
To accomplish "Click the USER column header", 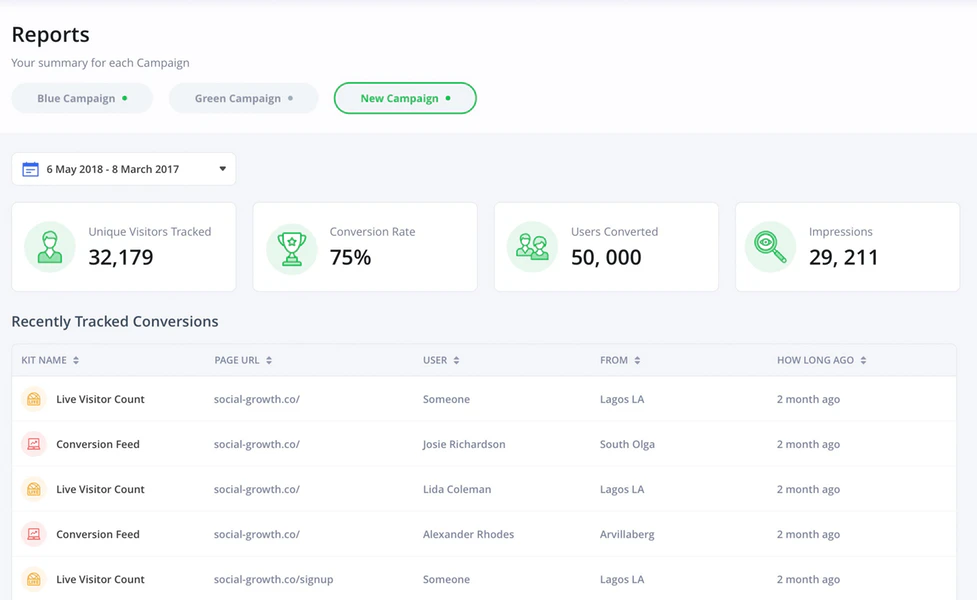I will 435,360.
